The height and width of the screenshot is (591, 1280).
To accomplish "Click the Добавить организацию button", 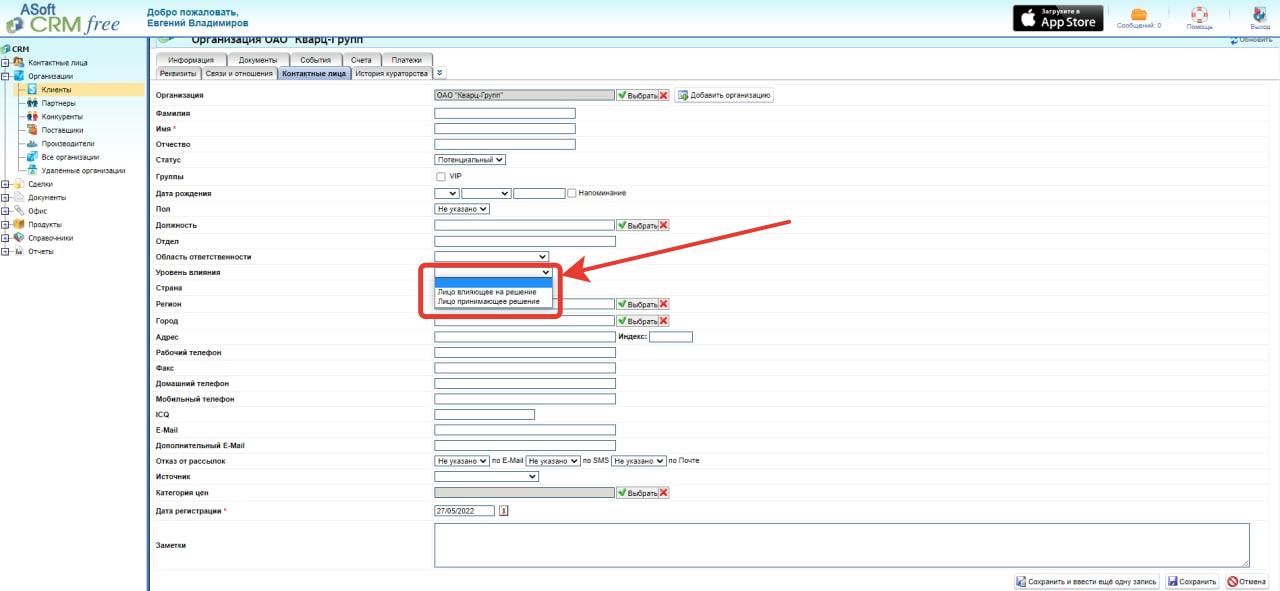I will tap(724, 95).
